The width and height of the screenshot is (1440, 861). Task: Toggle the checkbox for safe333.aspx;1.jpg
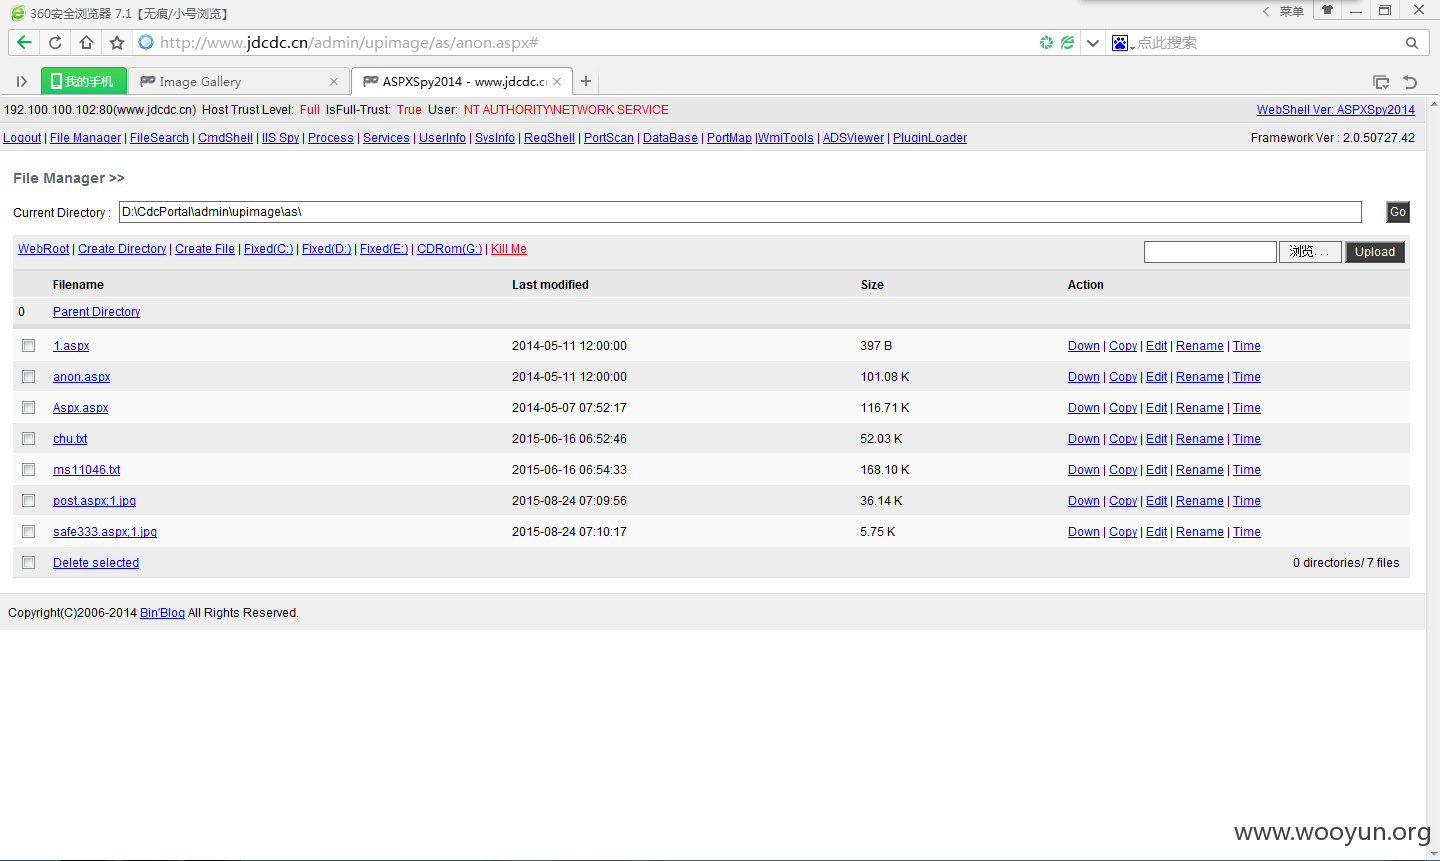(x=29, y=532)
